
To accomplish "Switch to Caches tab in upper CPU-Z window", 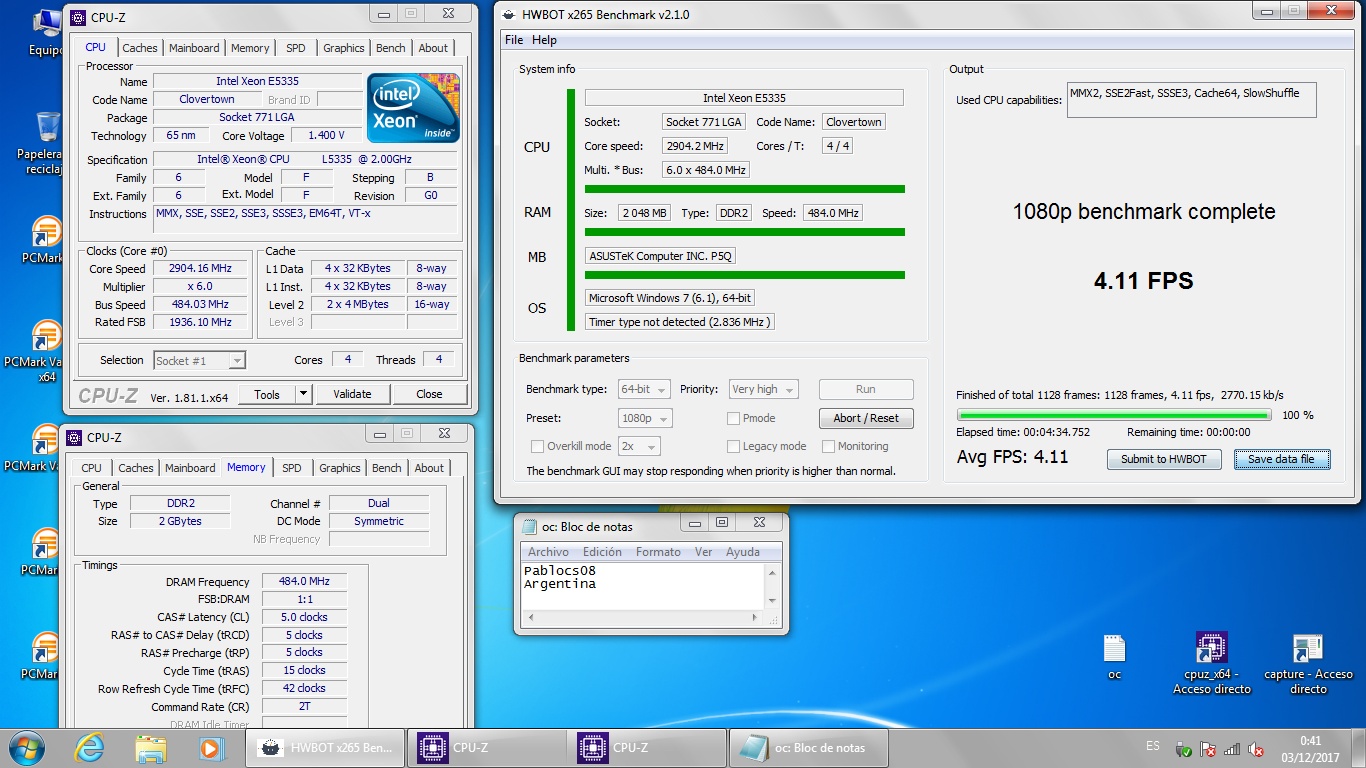I will (140, 48).
